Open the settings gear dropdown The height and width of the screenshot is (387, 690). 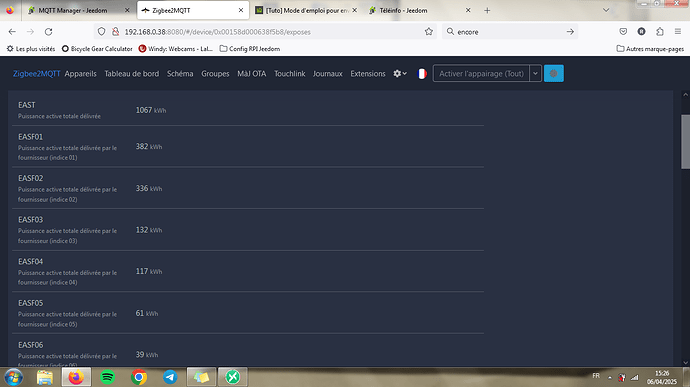coord(400,74)
